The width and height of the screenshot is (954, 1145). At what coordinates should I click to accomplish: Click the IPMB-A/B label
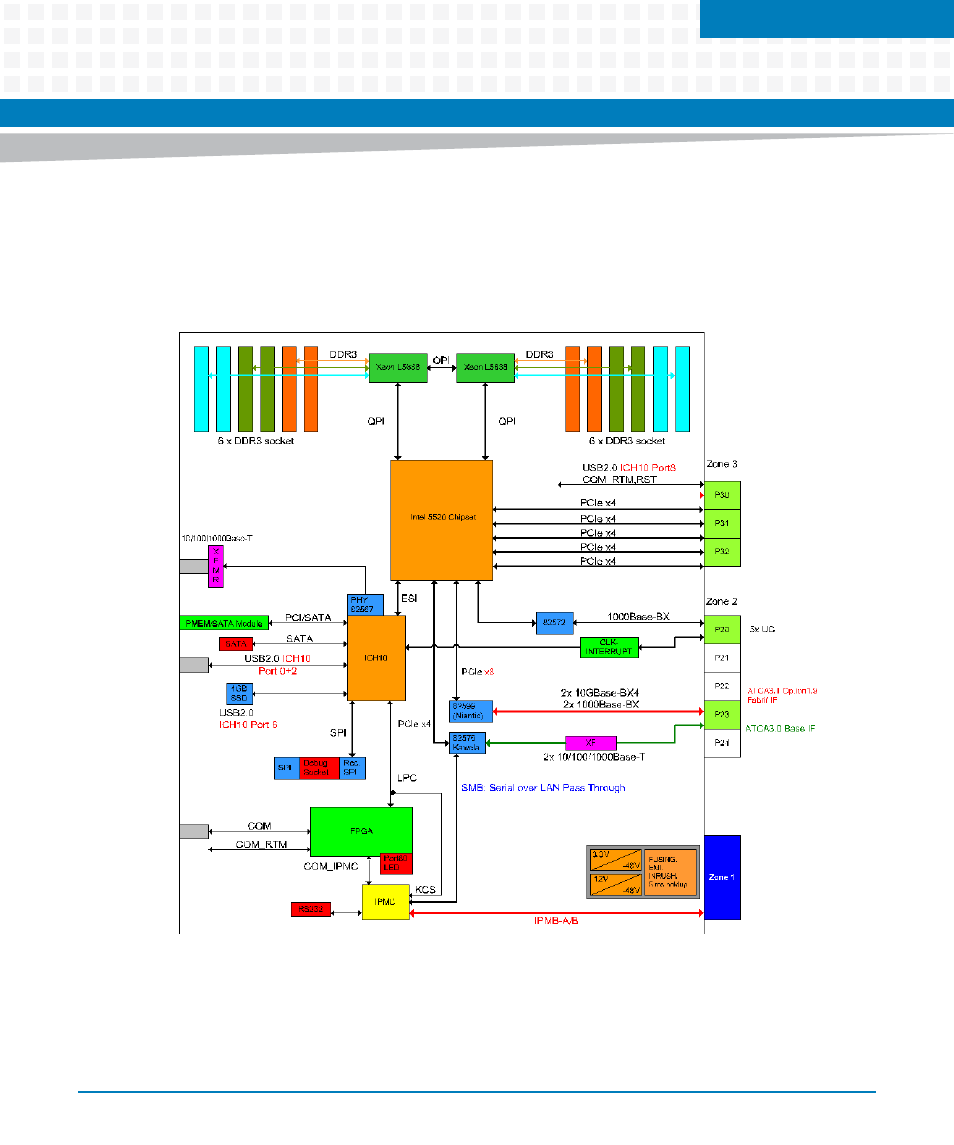click(x=556, y=921)
